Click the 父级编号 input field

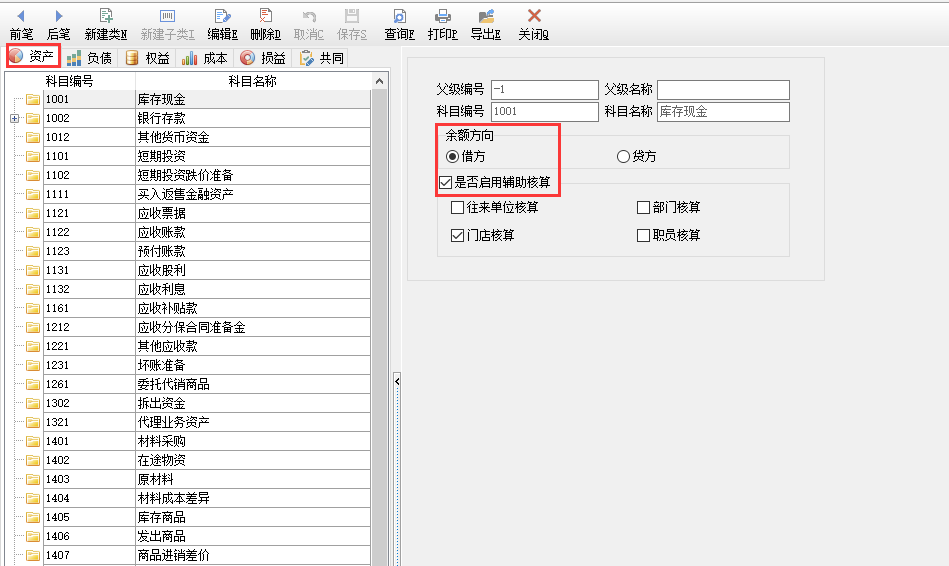(x=545, y=90)
